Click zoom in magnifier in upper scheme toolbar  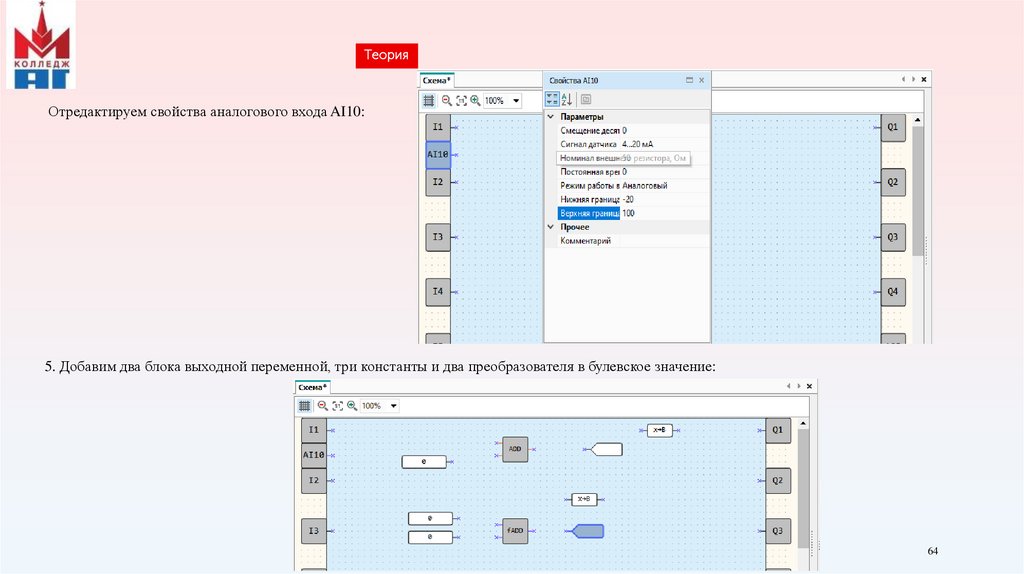(475, 101)
